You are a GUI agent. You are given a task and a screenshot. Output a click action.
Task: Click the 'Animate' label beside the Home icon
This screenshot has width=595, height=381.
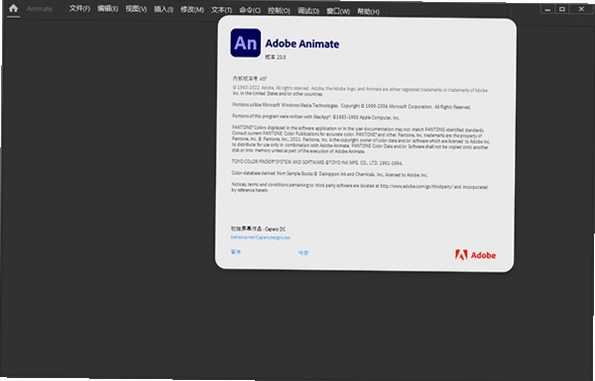pos(39,8)
